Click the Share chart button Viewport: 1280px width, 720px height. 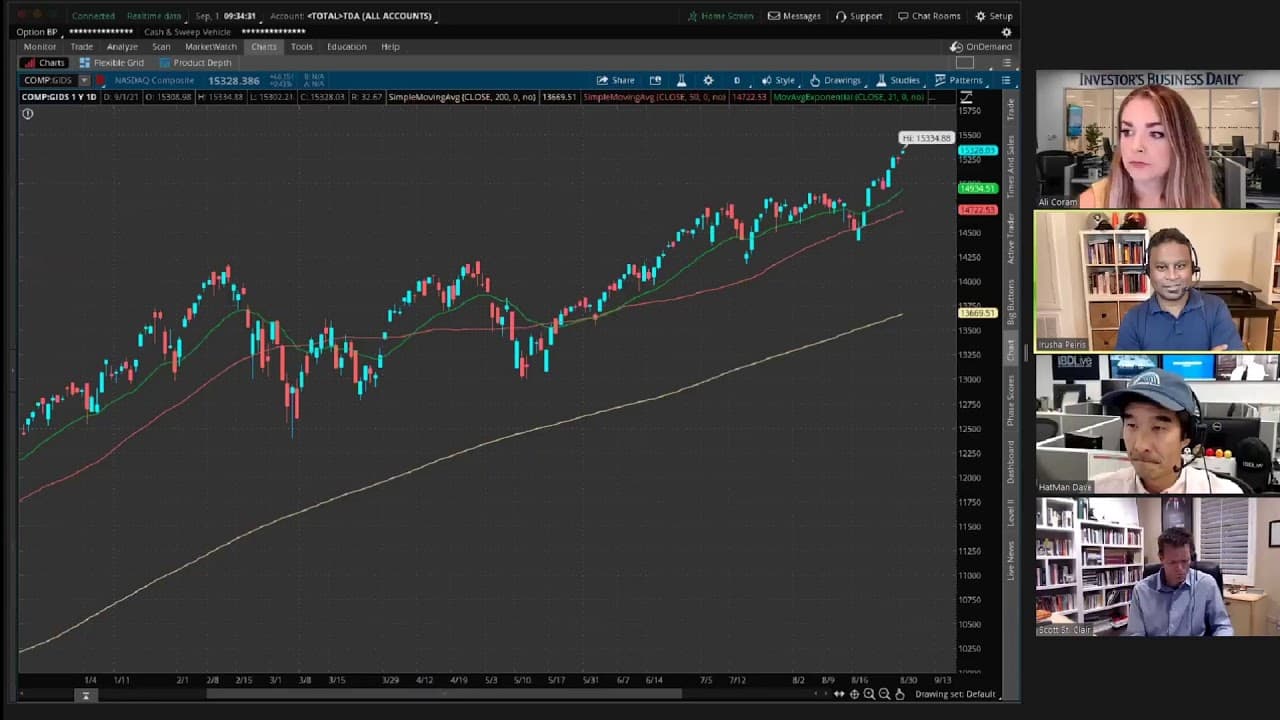pos(616,80)
